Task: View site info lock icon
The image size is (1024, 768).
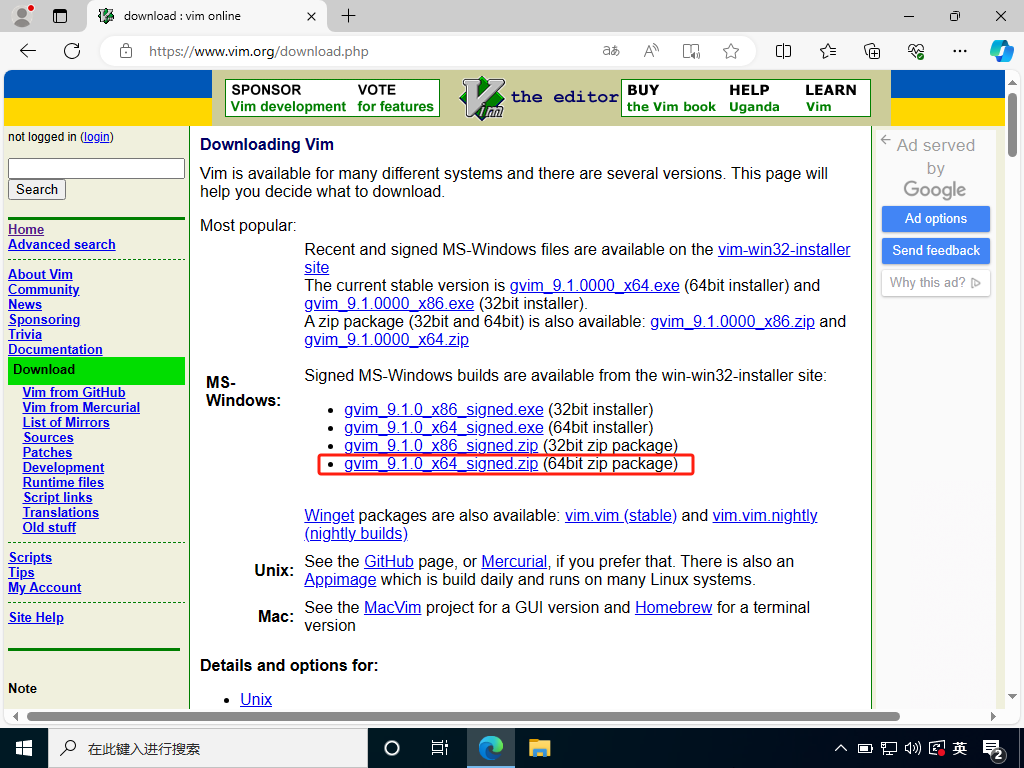Action: (x=126, y=51)
